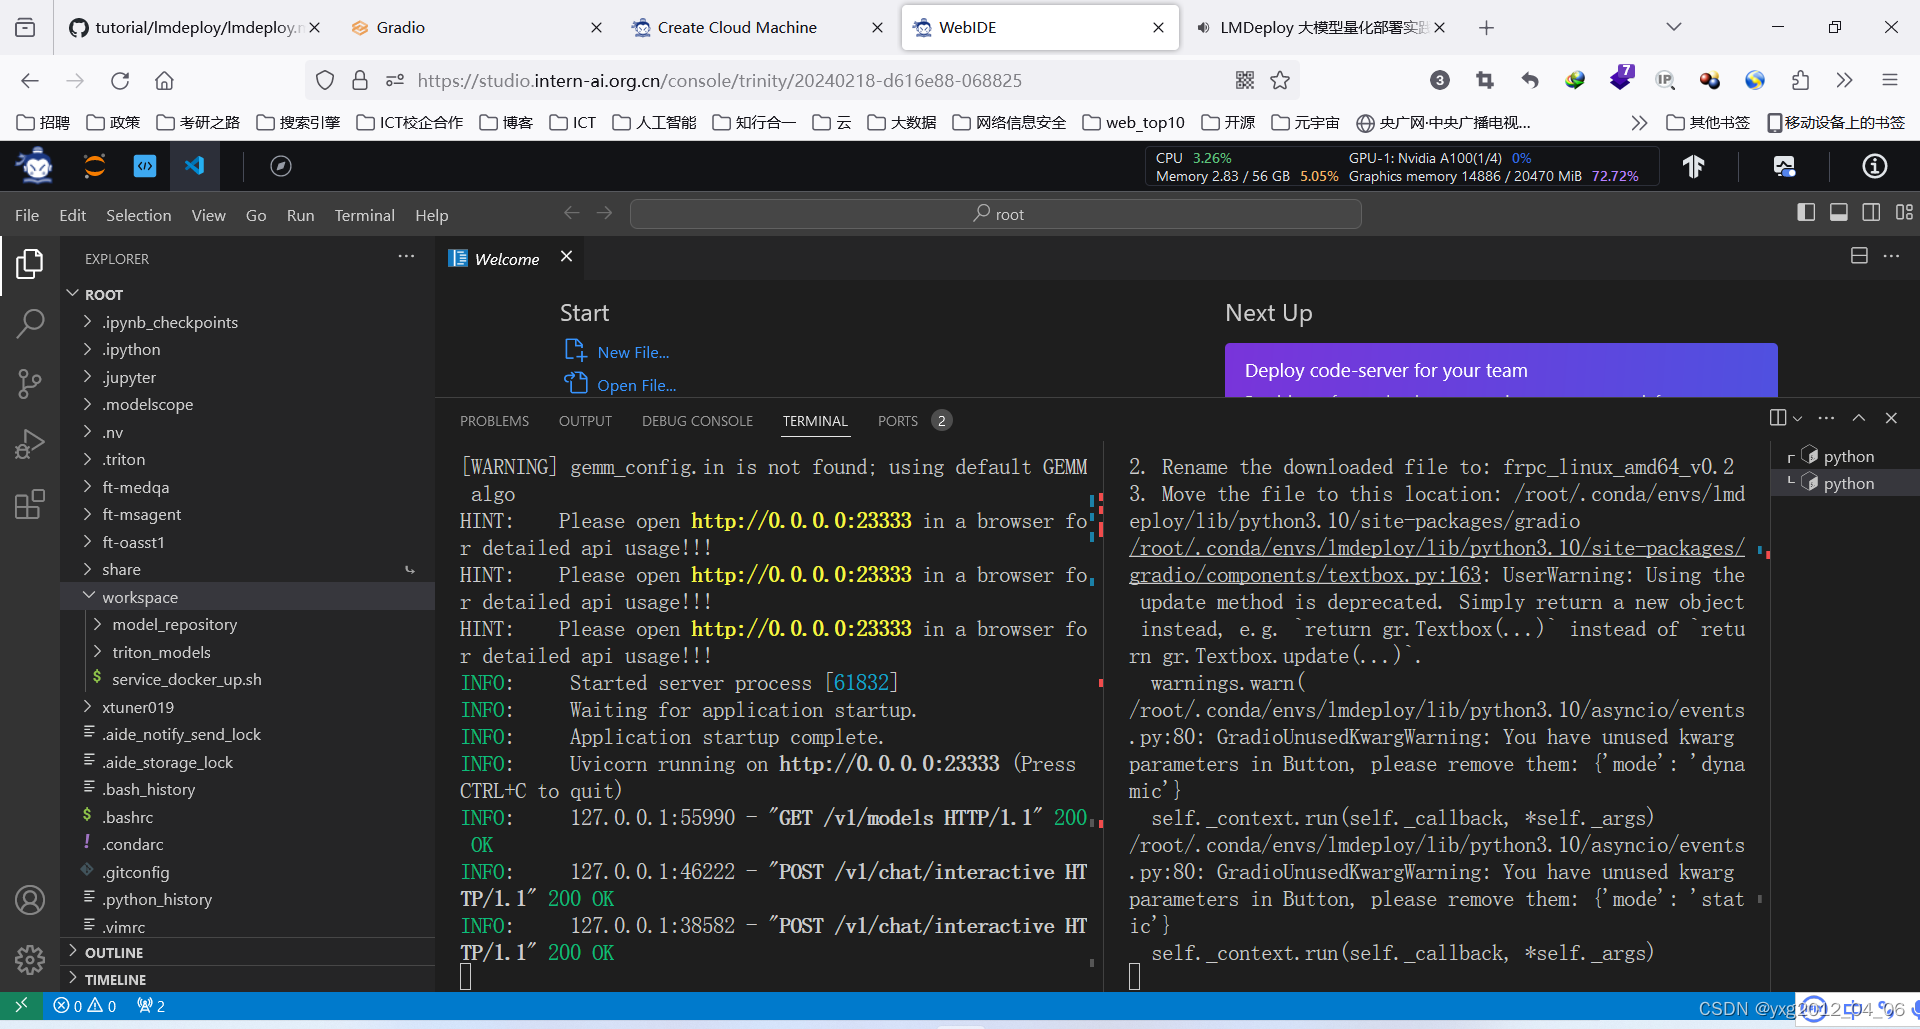The height and width of the screenshot is (1029, 1920).
Task: Click Deploy code-server for your team
Action: (x=1386, y=370)
